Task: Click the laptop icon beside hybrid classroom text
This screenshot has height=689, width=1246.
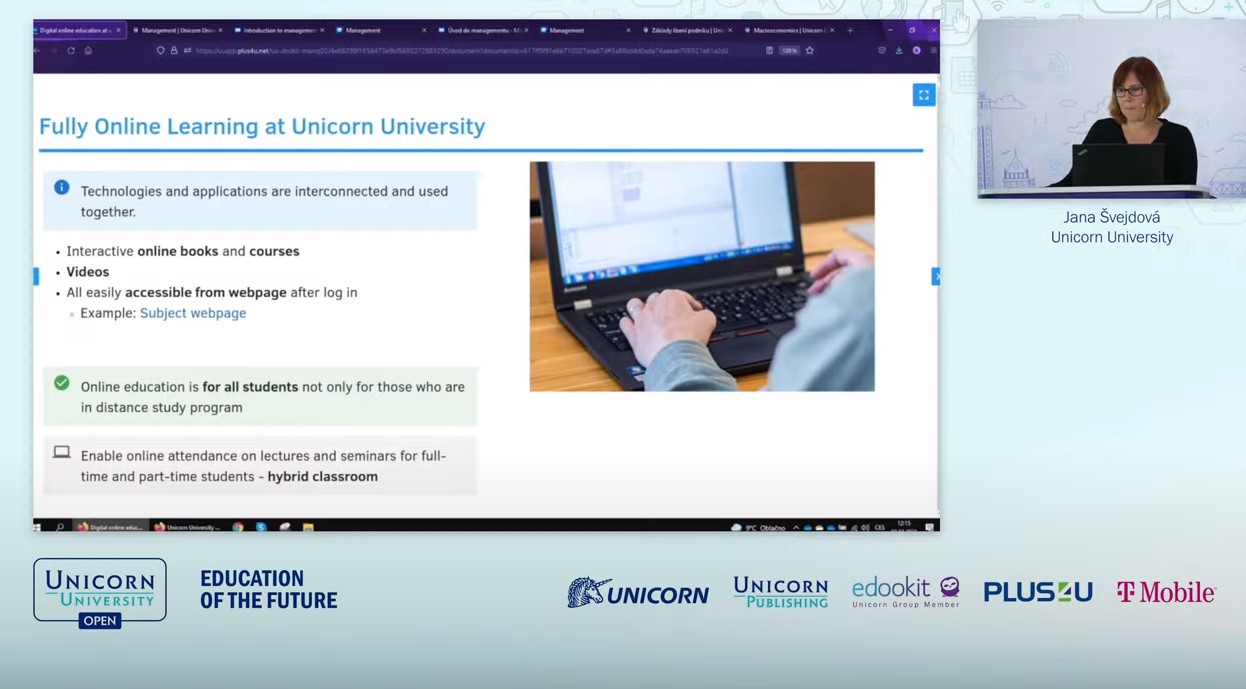Action: coord(62,452)
